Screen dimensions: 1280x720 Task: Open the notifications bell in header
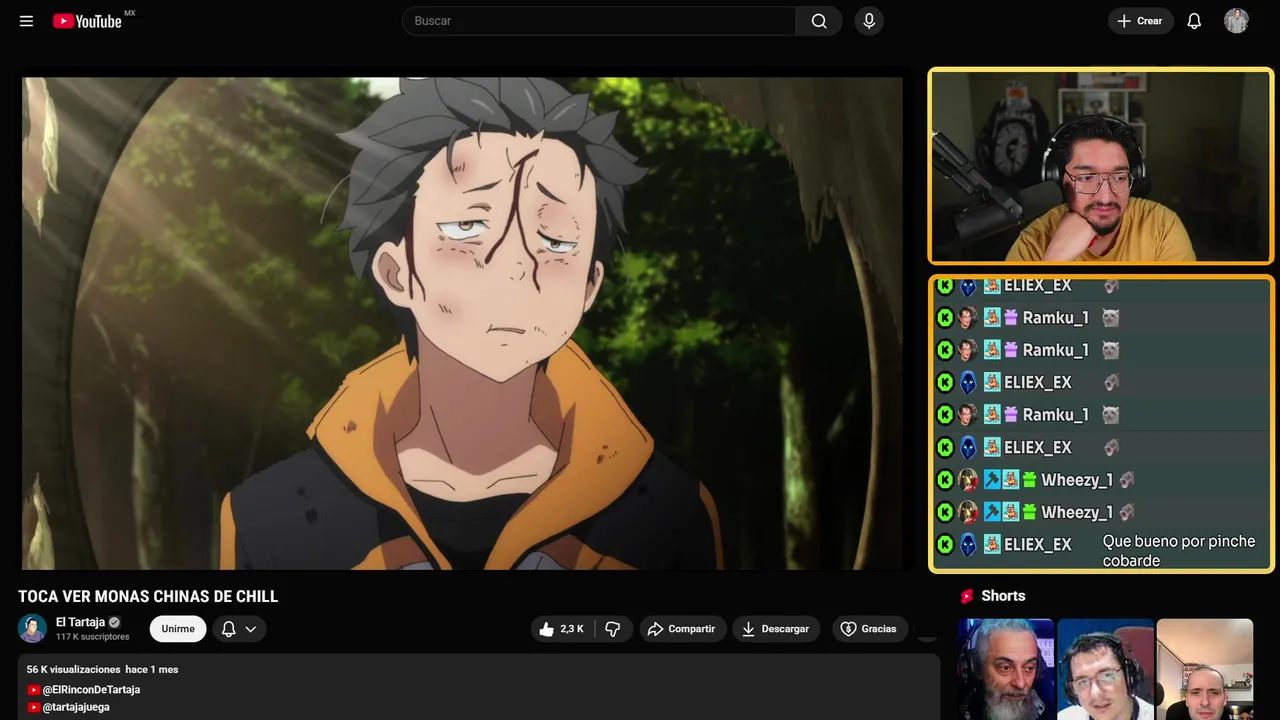tap(1194, 21)
